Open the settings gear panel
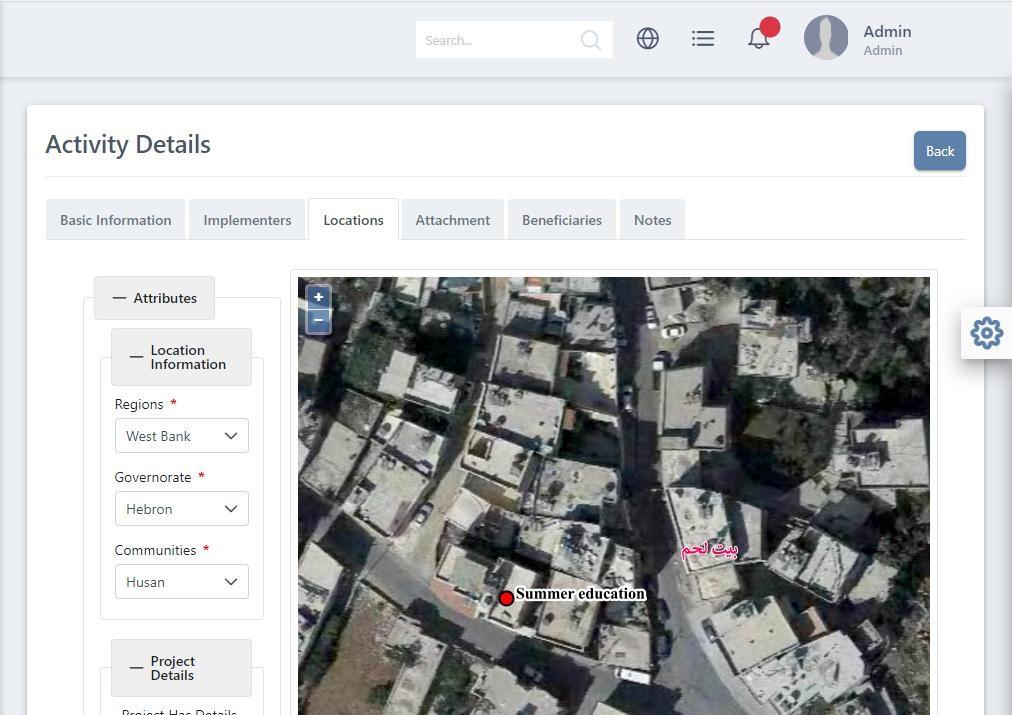This screenshot has height=715, width=1012. 986,333
